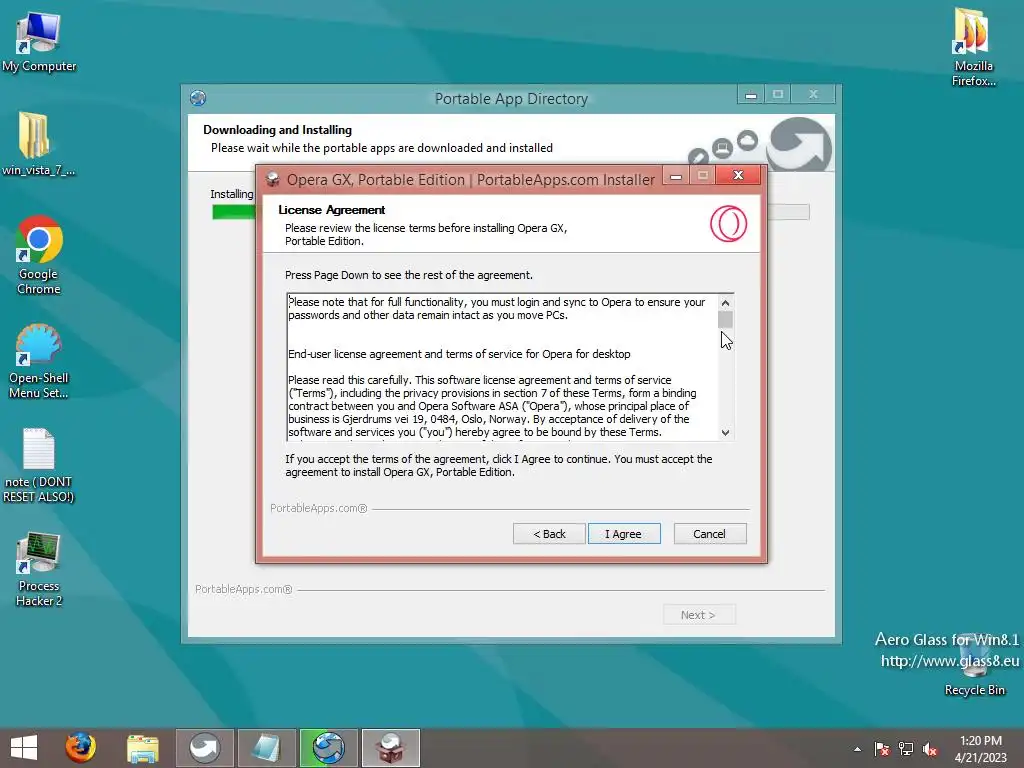Click 'Downloading and Installing' heading text
This screenshot has height=768, width=1024.
click(x=278, y=130)
